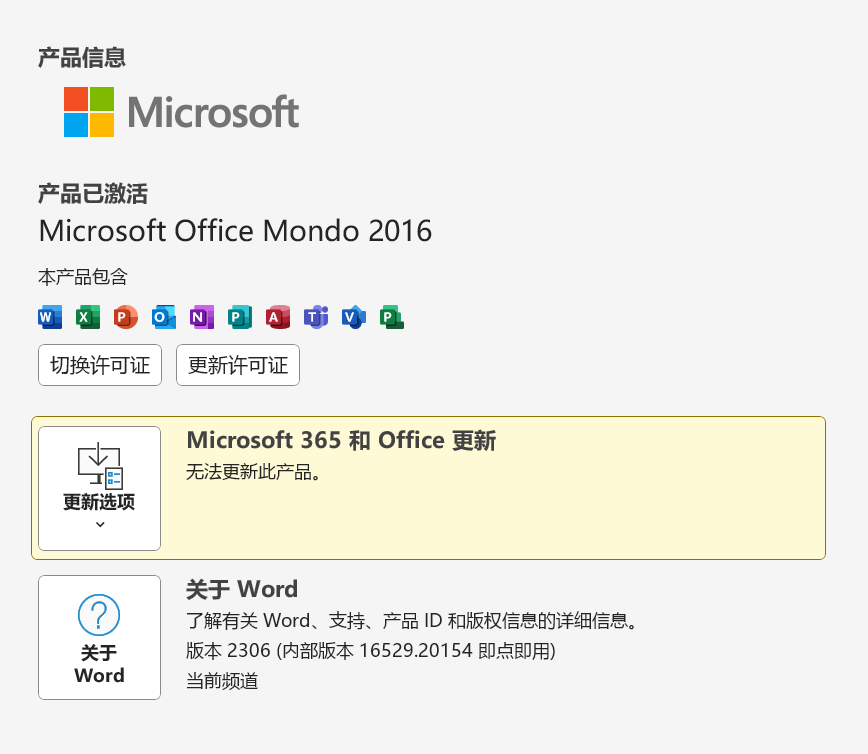Click the Word app icon
The height and width of the screenshot is (754, 868).
50,317
